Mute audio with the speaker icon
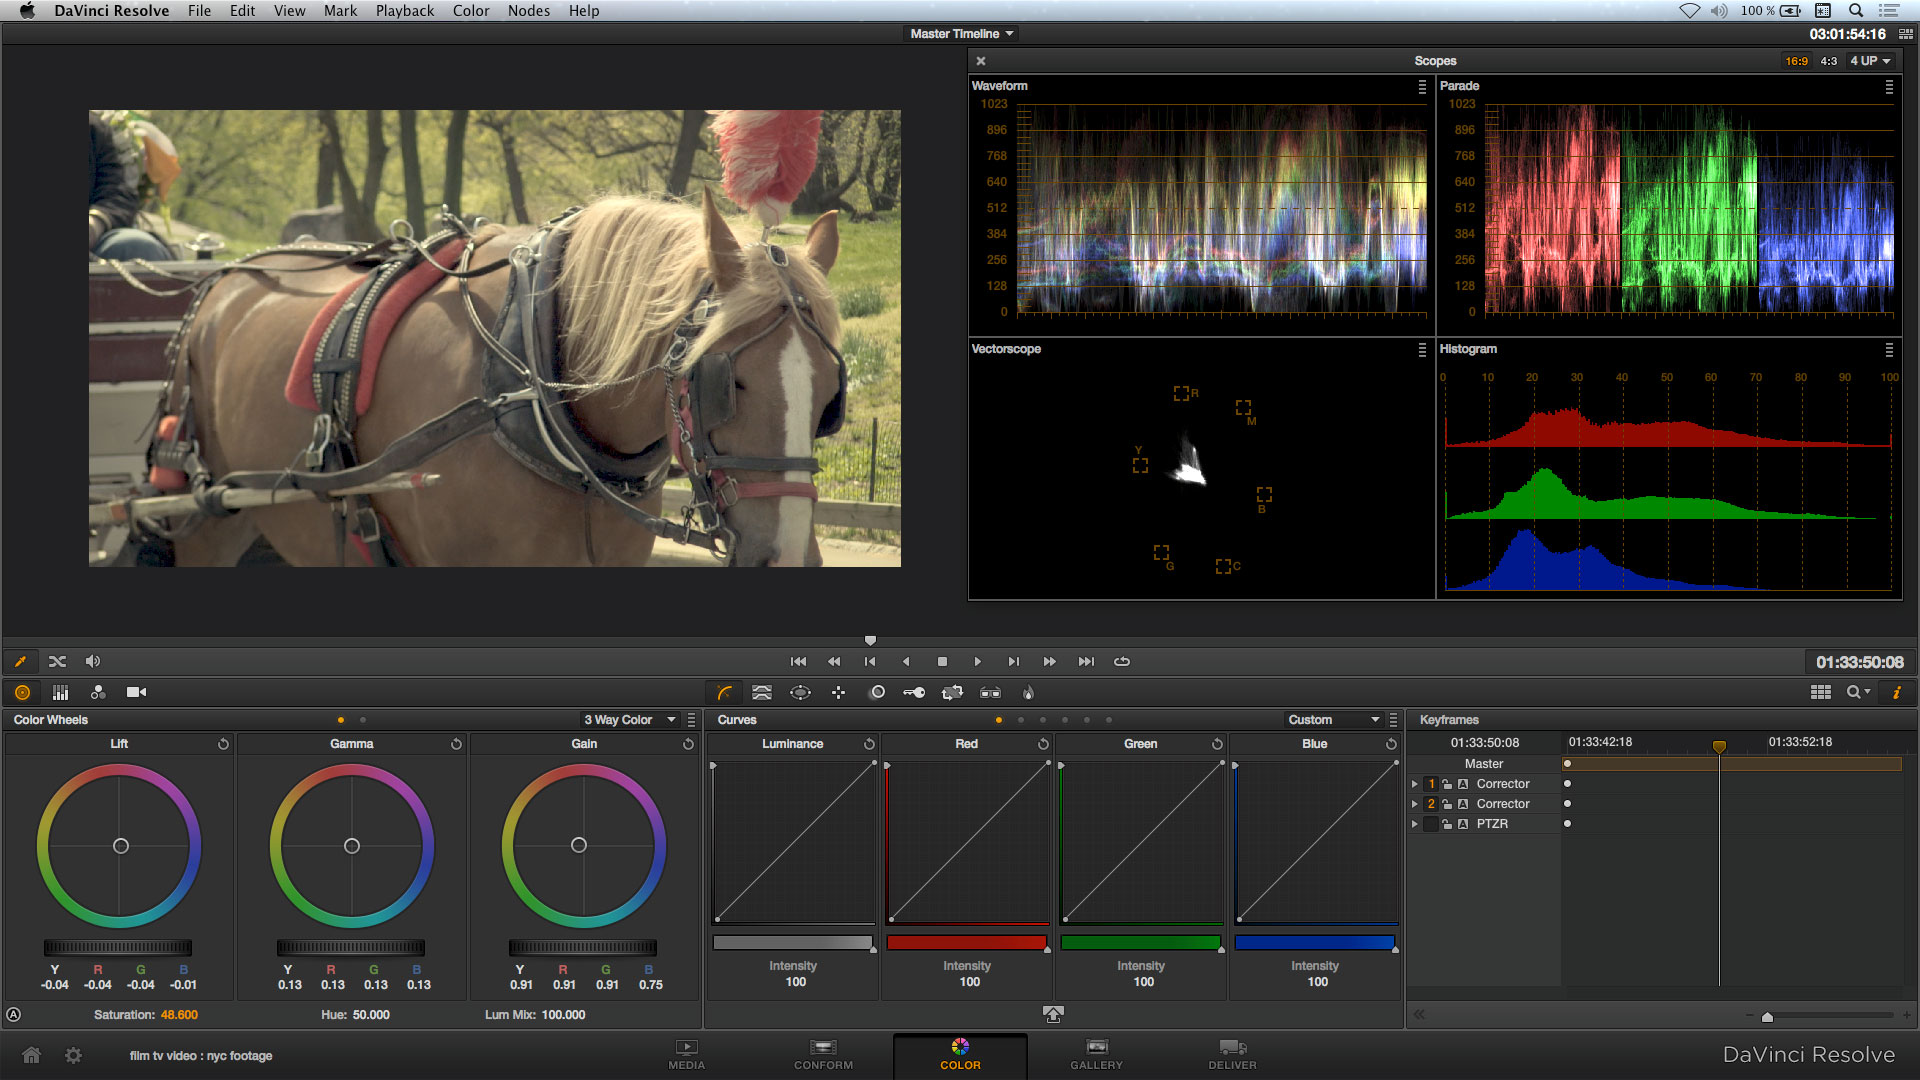This screenshot has width=1920, height=1080. pyautogui.click(x=93, y=661)
